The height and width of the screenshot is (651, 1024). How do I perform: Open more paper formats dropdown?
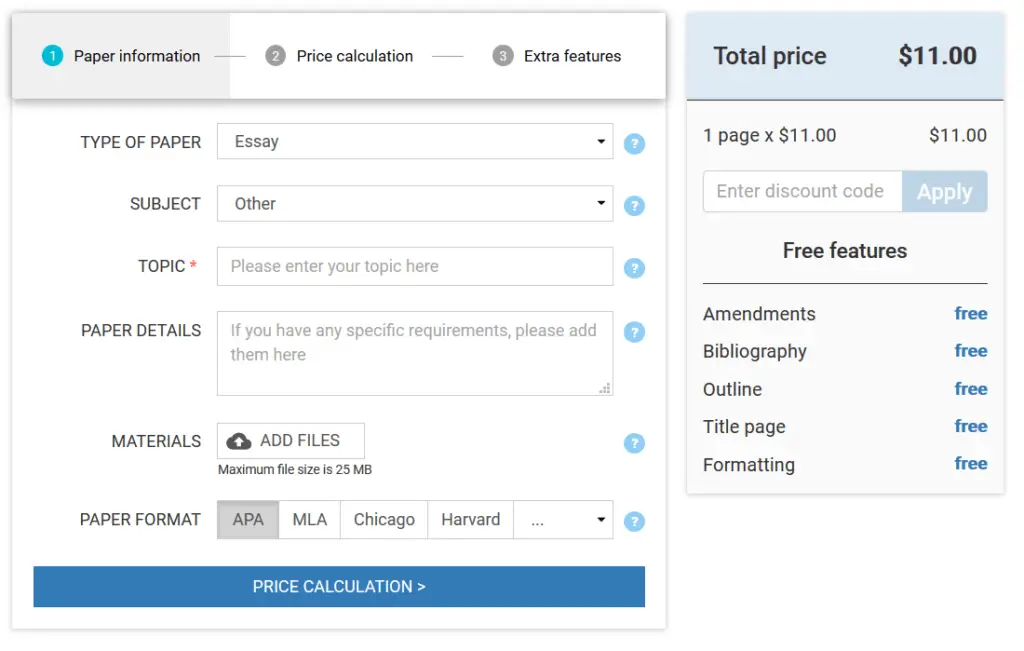pyautogui.click(x=563, y=520)
